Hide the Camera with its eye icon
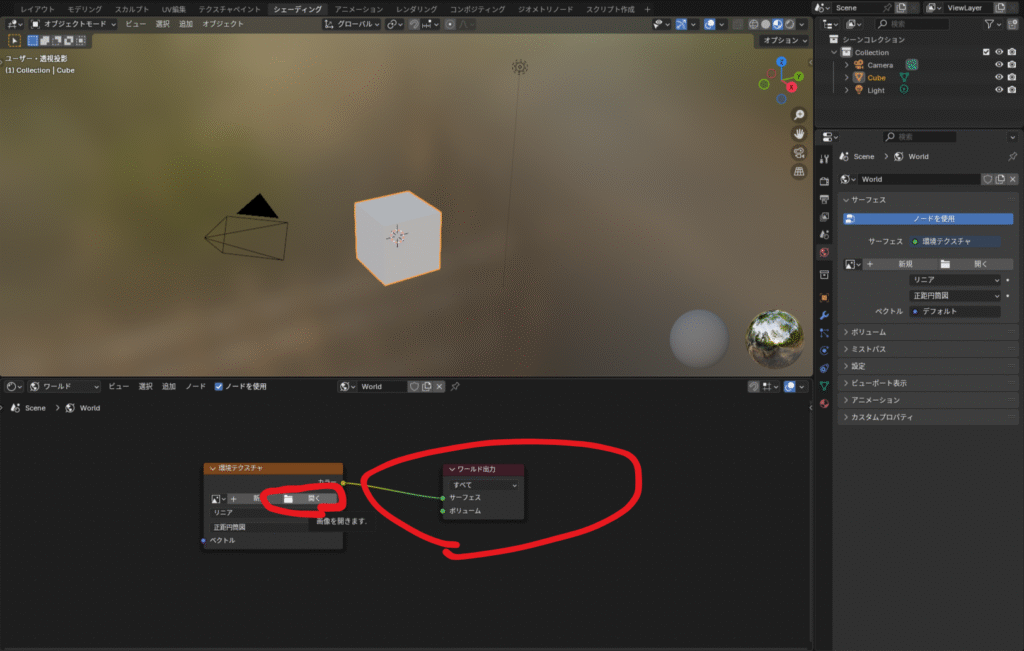Image resolution: width=1024 pixels, height=651 pixels. [999, 65]
